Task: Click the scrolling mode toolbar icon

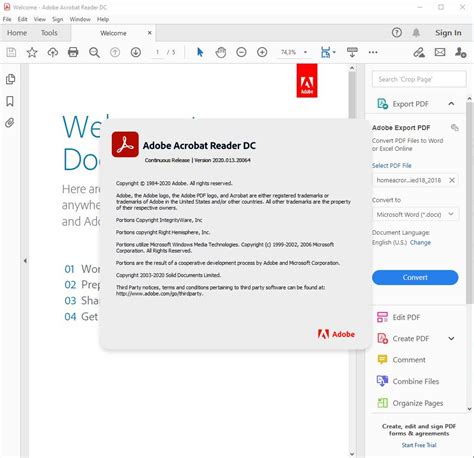Action: (x=352, y=52)
